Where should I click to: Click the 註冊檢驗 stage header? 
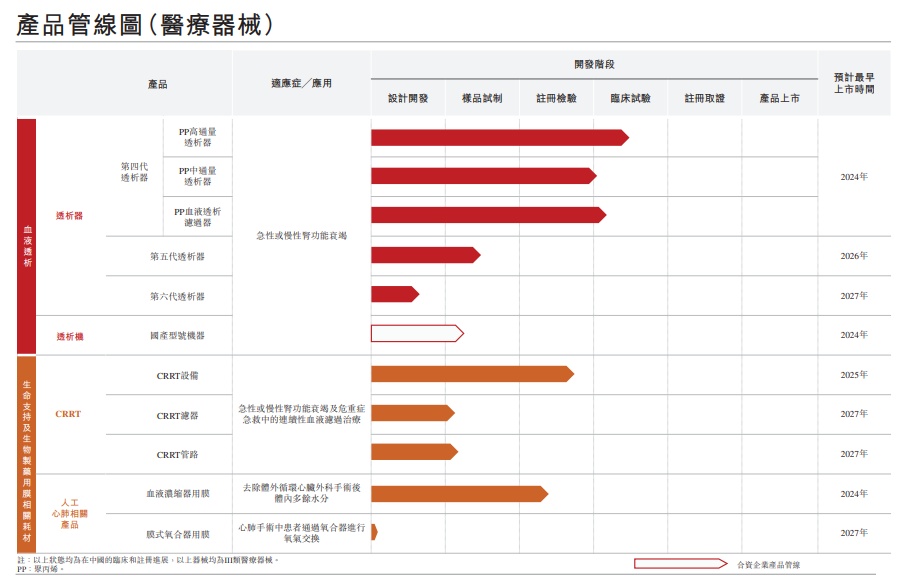point(556,98)
